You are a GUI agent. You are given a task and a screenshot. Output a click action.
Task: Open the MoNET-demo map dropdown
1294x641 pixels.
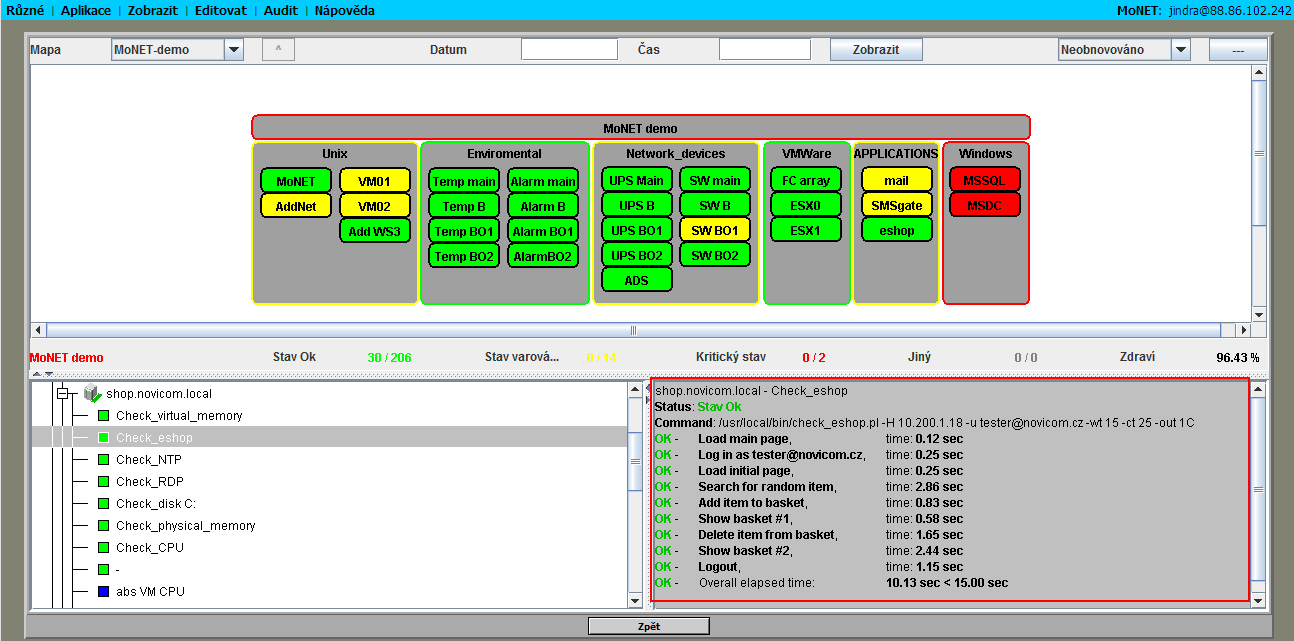coord(233,49)
